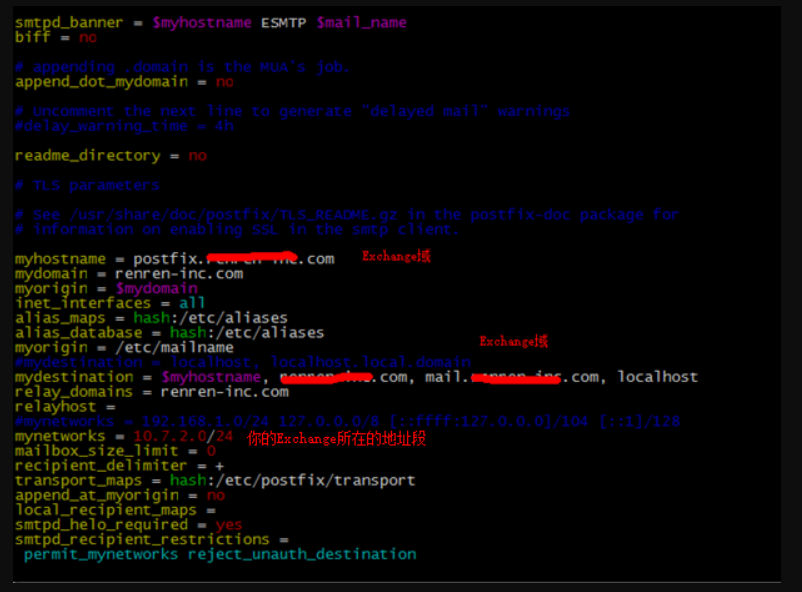802x592 pixels.
Task: Click the 'biff = no' line
Action: 56,38
